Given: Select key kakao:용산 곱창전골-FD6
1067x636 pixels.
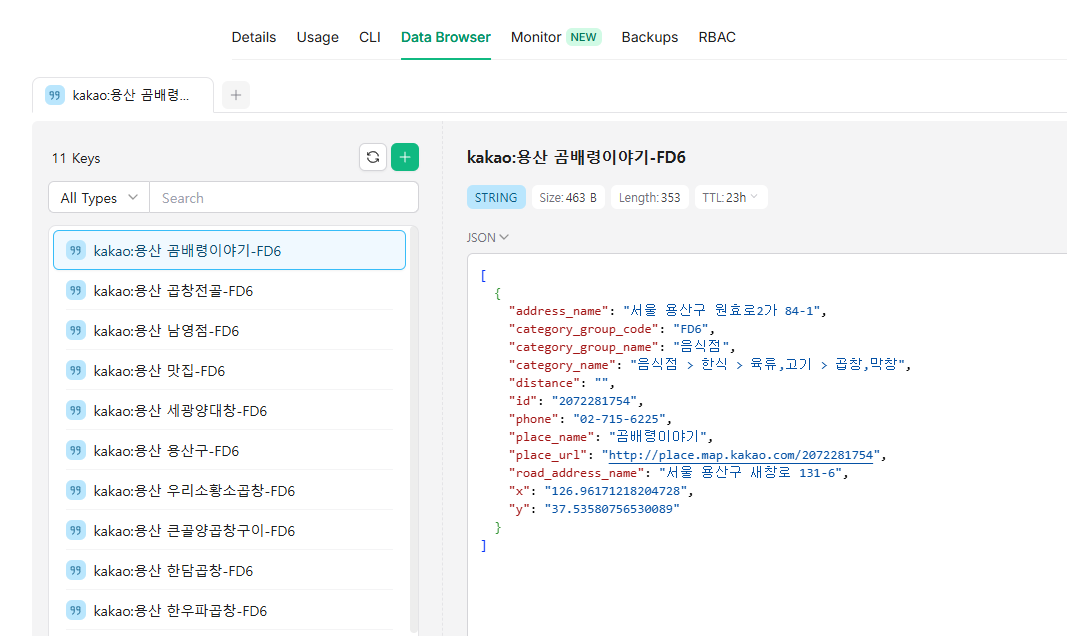Looking at the screenshot, I should (x=229, y=290).
